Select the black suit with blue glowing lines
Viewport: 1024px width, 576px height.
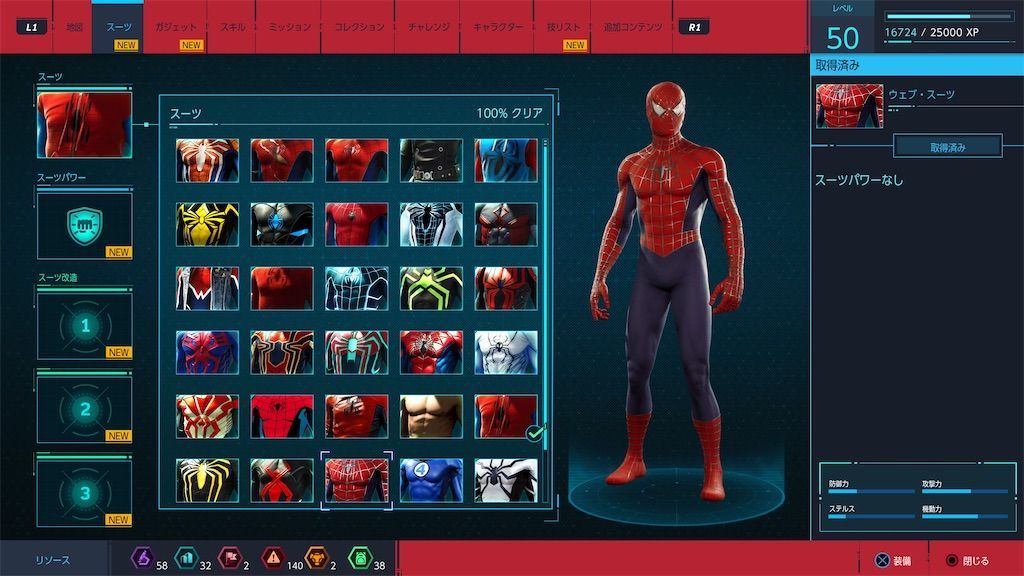click(x=281, y=224)
